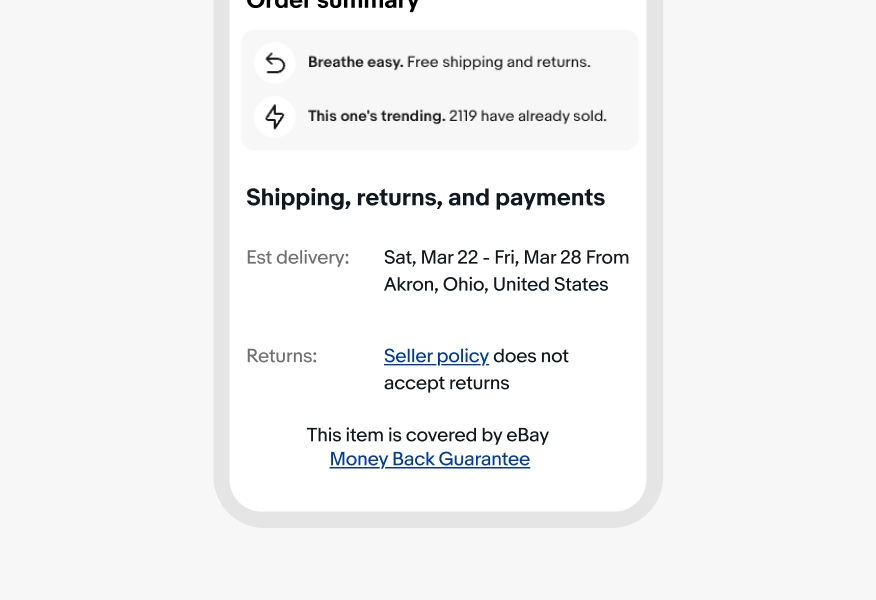876x600 pixels.
Task: Click Money Back Guarantee link
Action: pos(429,459)
